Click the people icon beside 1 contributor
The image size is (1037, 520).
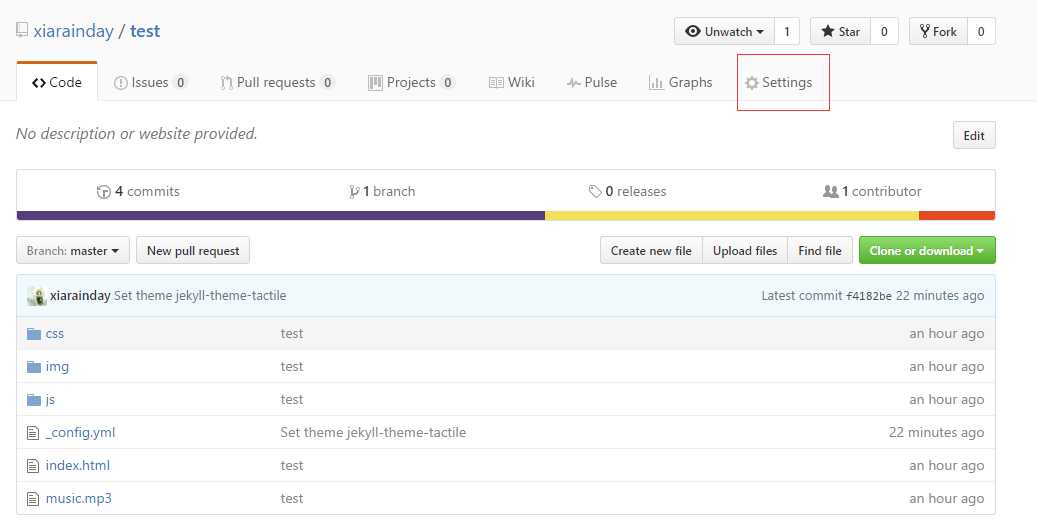830,191
